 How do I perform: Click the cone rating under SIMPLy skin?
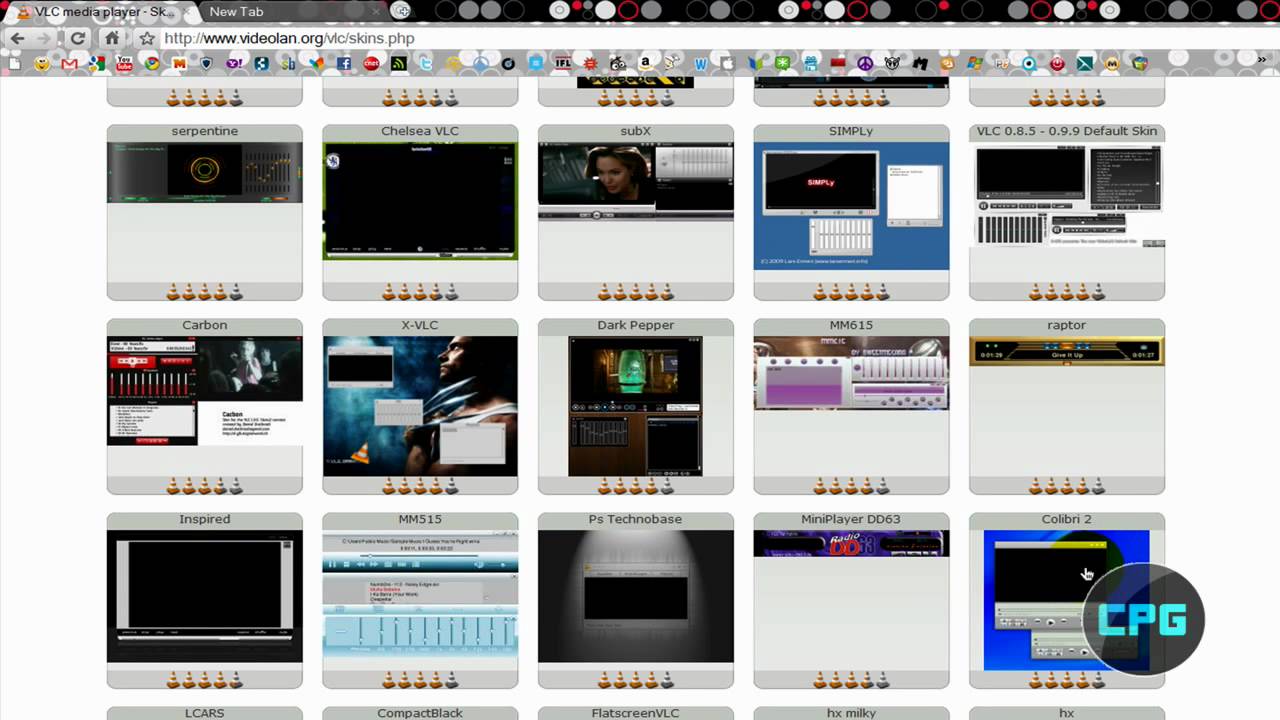(x=851, y=292)
